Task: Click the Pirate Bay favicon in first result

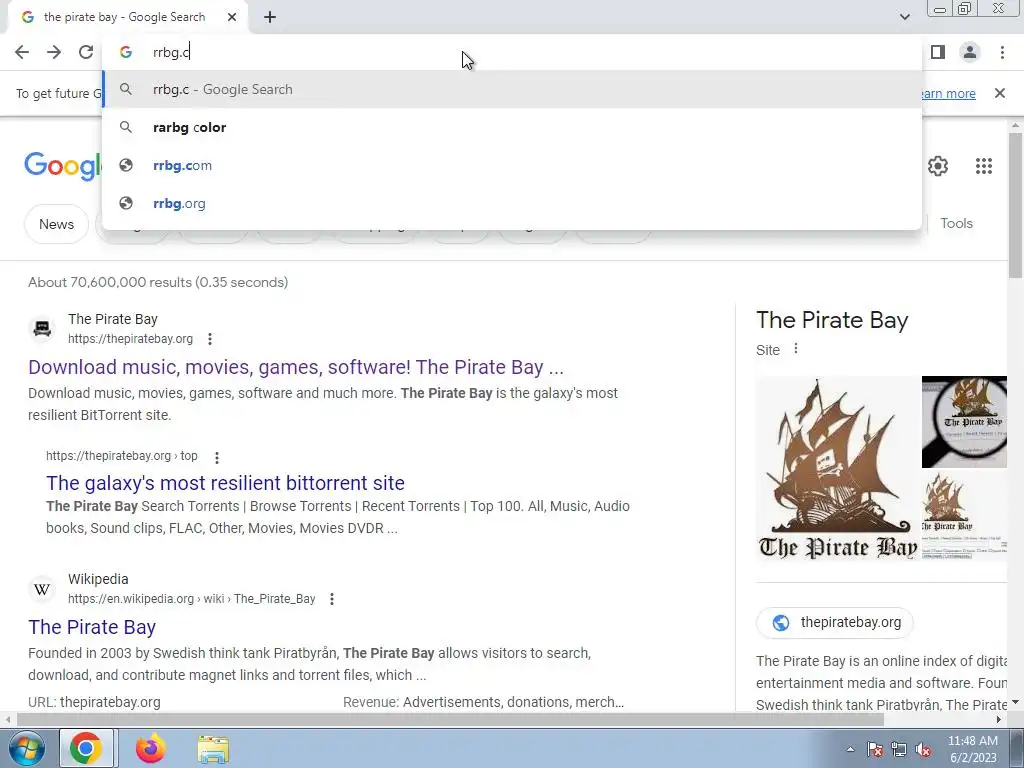Action: [x=42, y=328]
